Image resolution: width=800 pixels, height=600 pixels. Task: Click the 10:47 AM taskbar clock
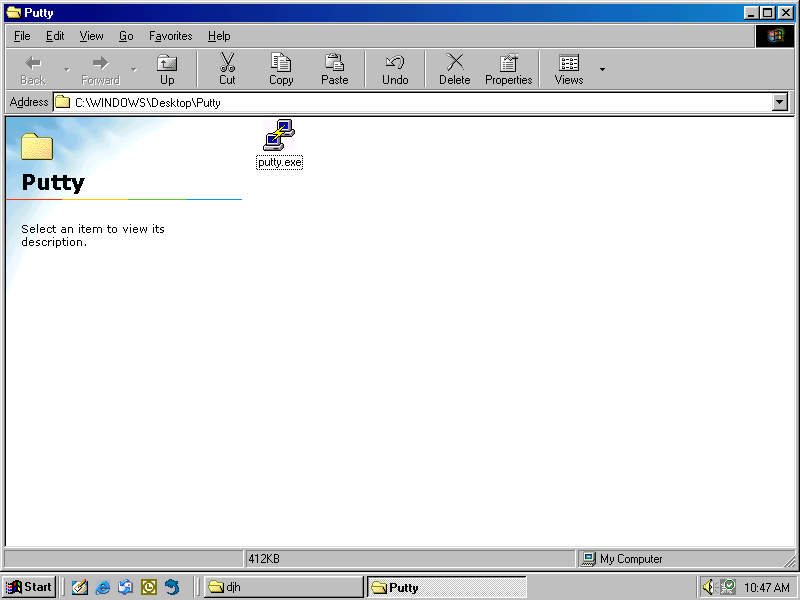click(767, 587)
